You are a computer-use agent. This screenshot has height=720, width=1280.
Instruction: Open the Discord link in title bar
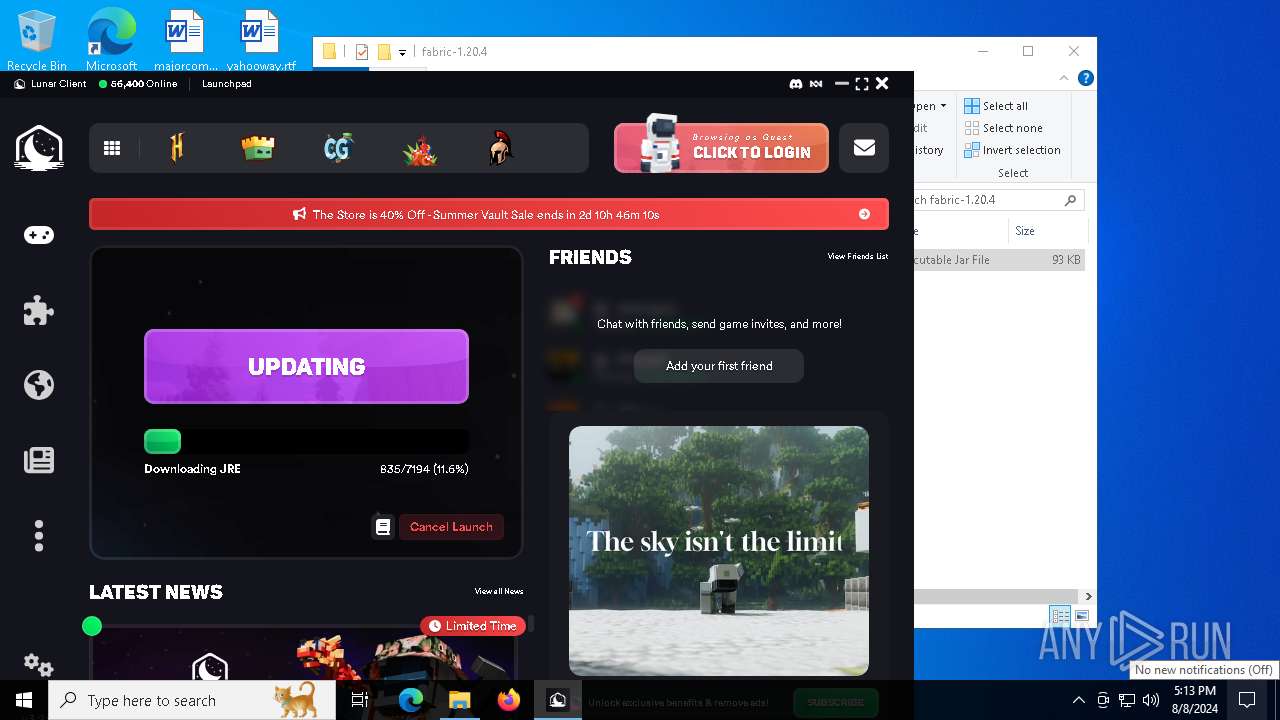[x=796, y=84]
